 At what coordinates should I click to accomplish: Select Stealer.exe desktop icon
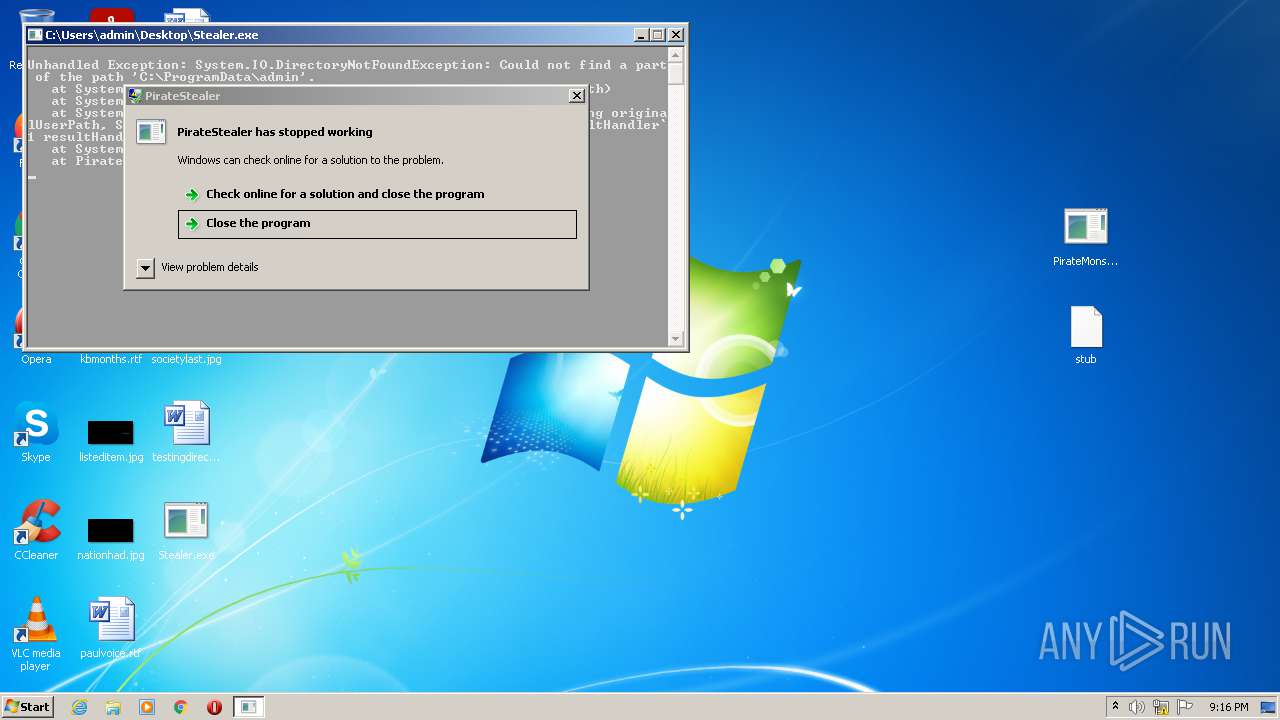click(186, 530)
